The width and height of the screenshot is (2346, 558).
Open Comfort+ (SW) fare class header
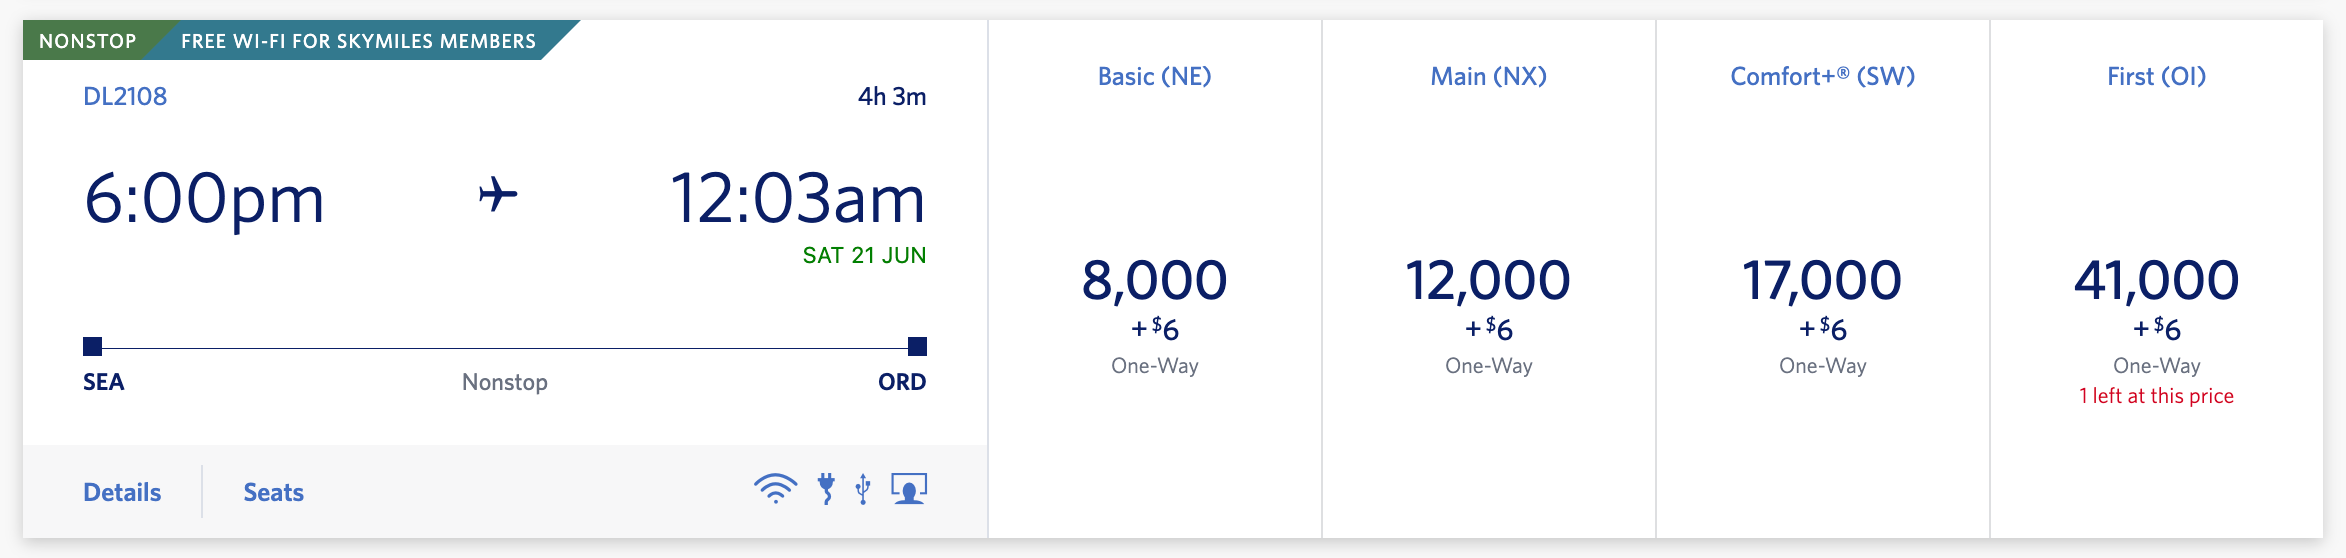tap(1822, 77)
